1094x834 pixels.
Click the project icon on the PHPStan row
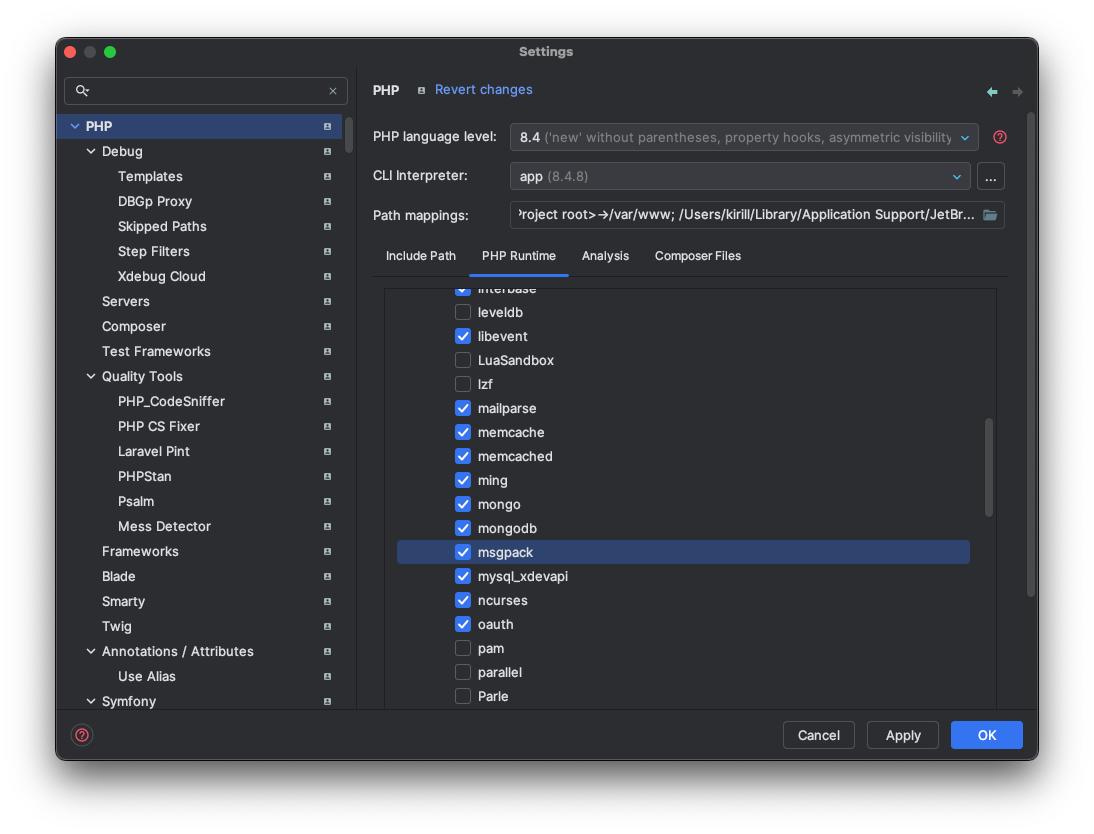tap(327, 476)
